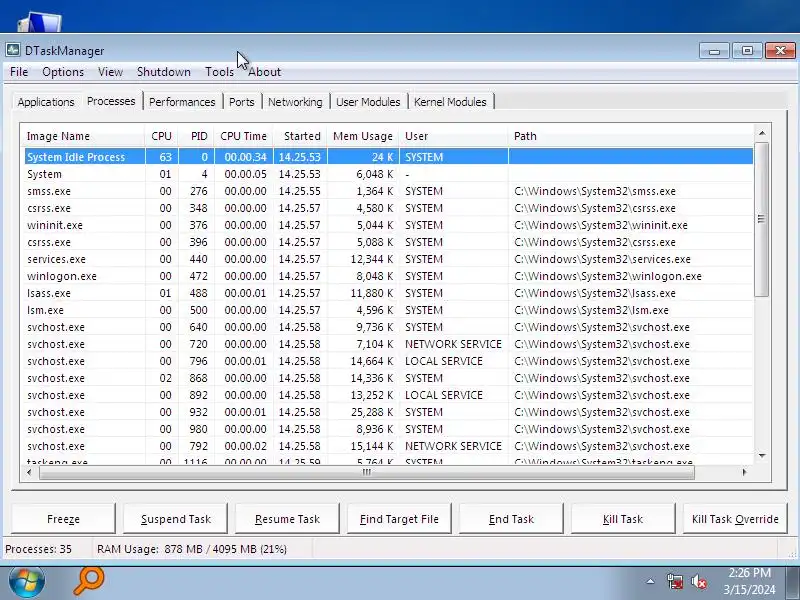
Task: Click the DTaskManager title bar icon
Action: 13,50
